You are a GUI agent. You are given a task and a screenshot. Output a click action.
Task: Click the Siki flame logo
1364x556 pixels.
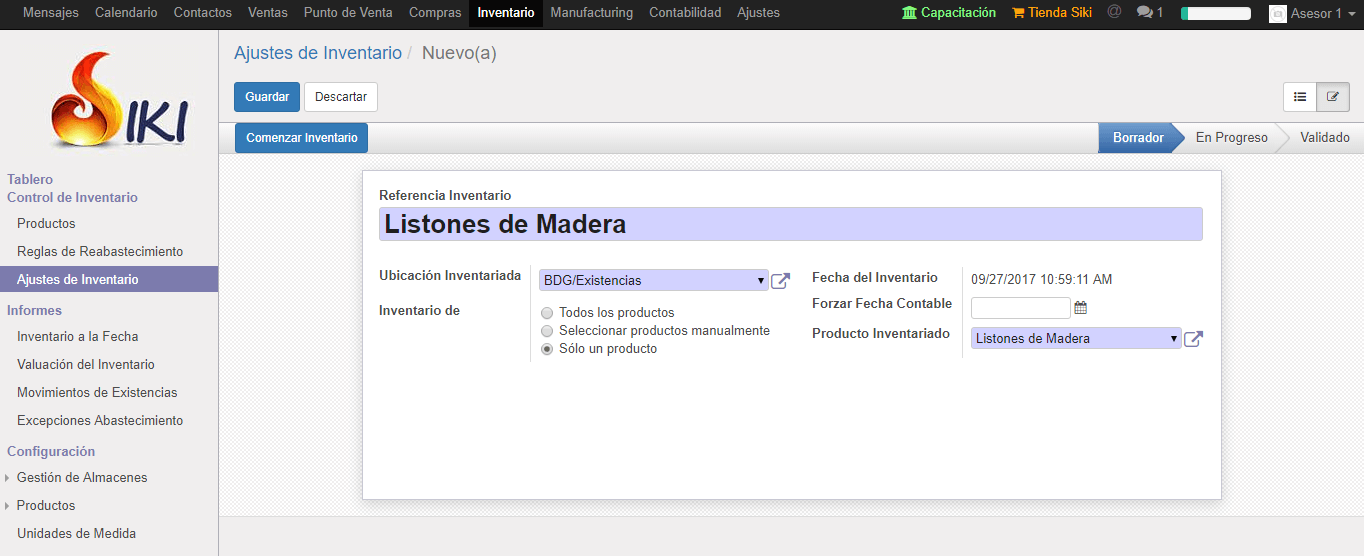118,100
